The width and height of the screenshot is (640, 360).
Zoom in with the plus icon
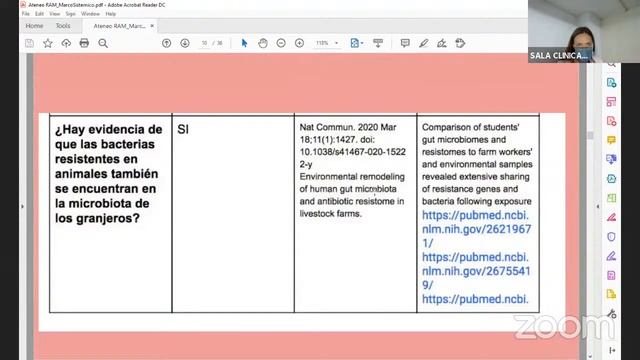[299, 43]
